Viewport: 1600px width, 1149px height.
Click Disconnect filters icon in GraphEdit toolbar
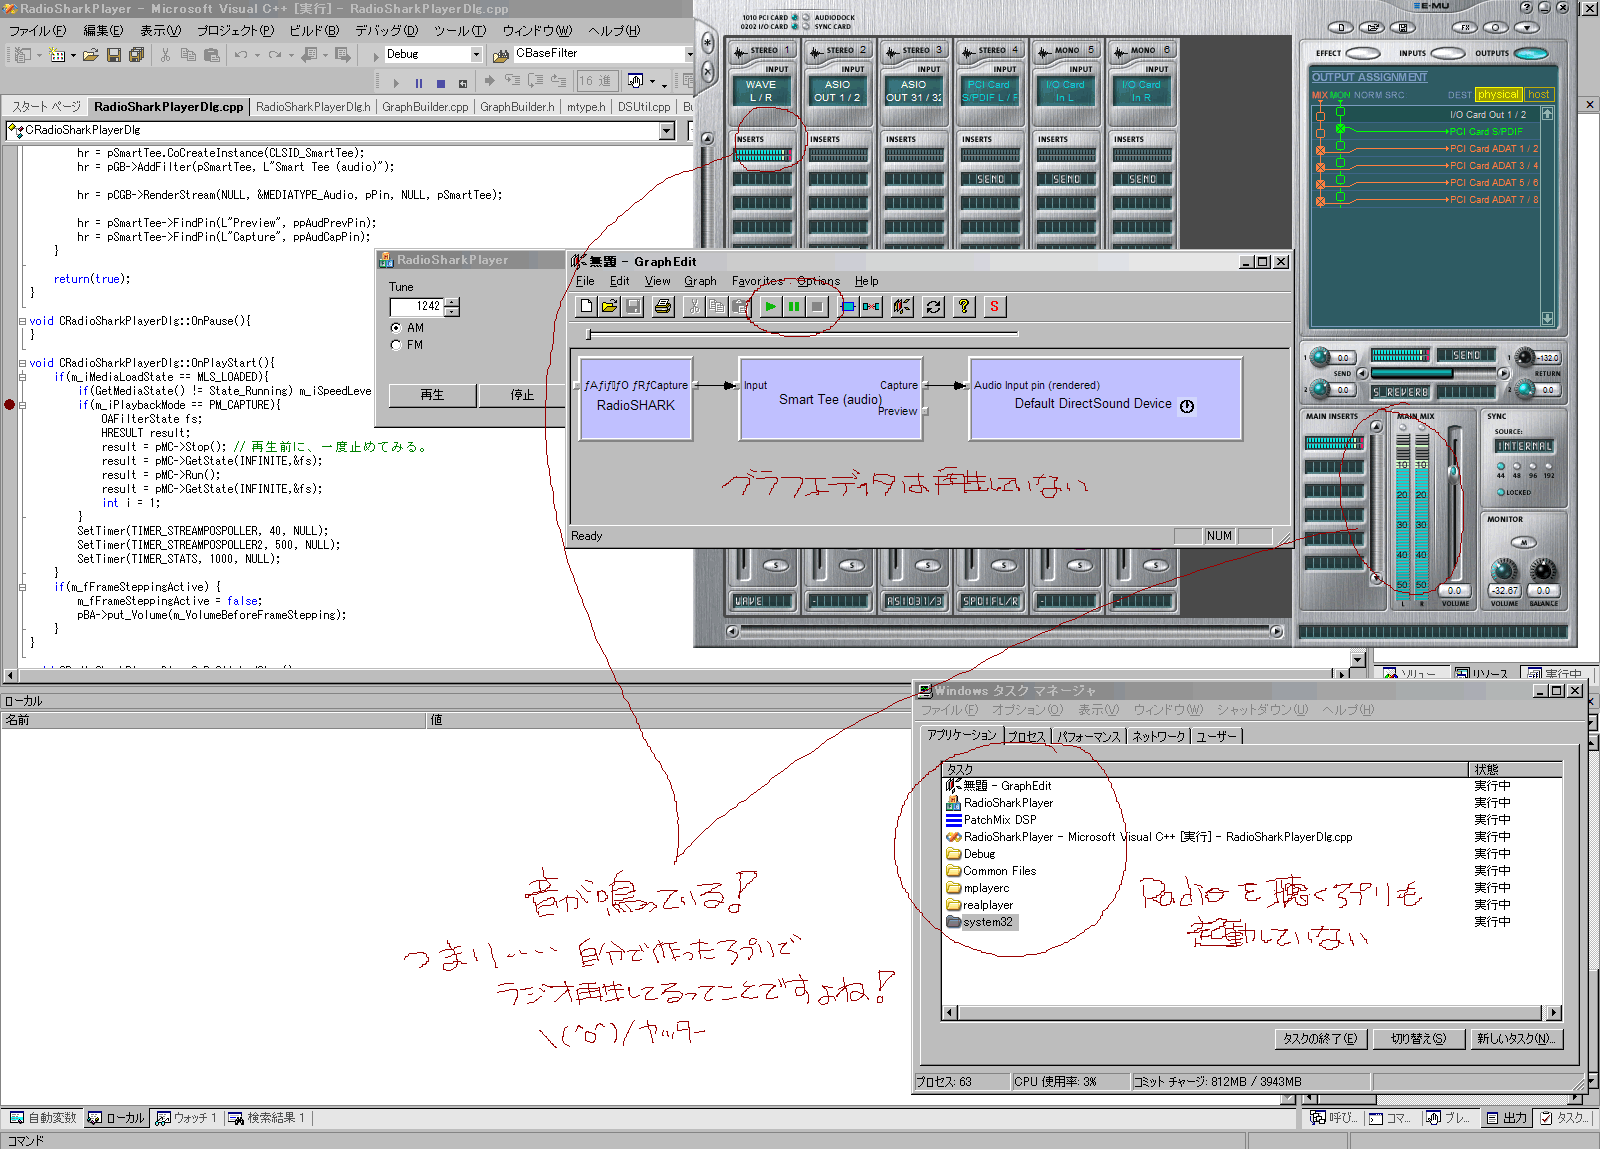[871, 307]
